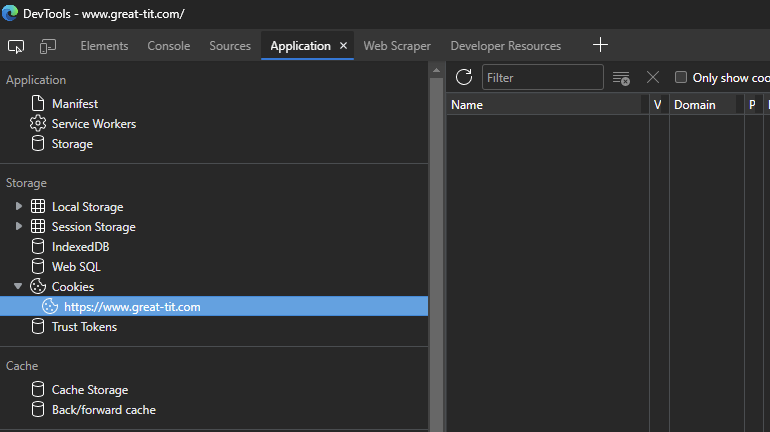Expand the Local Storage tree node
This screenshot has width=770, height=432.
click(x=19, y=206)
